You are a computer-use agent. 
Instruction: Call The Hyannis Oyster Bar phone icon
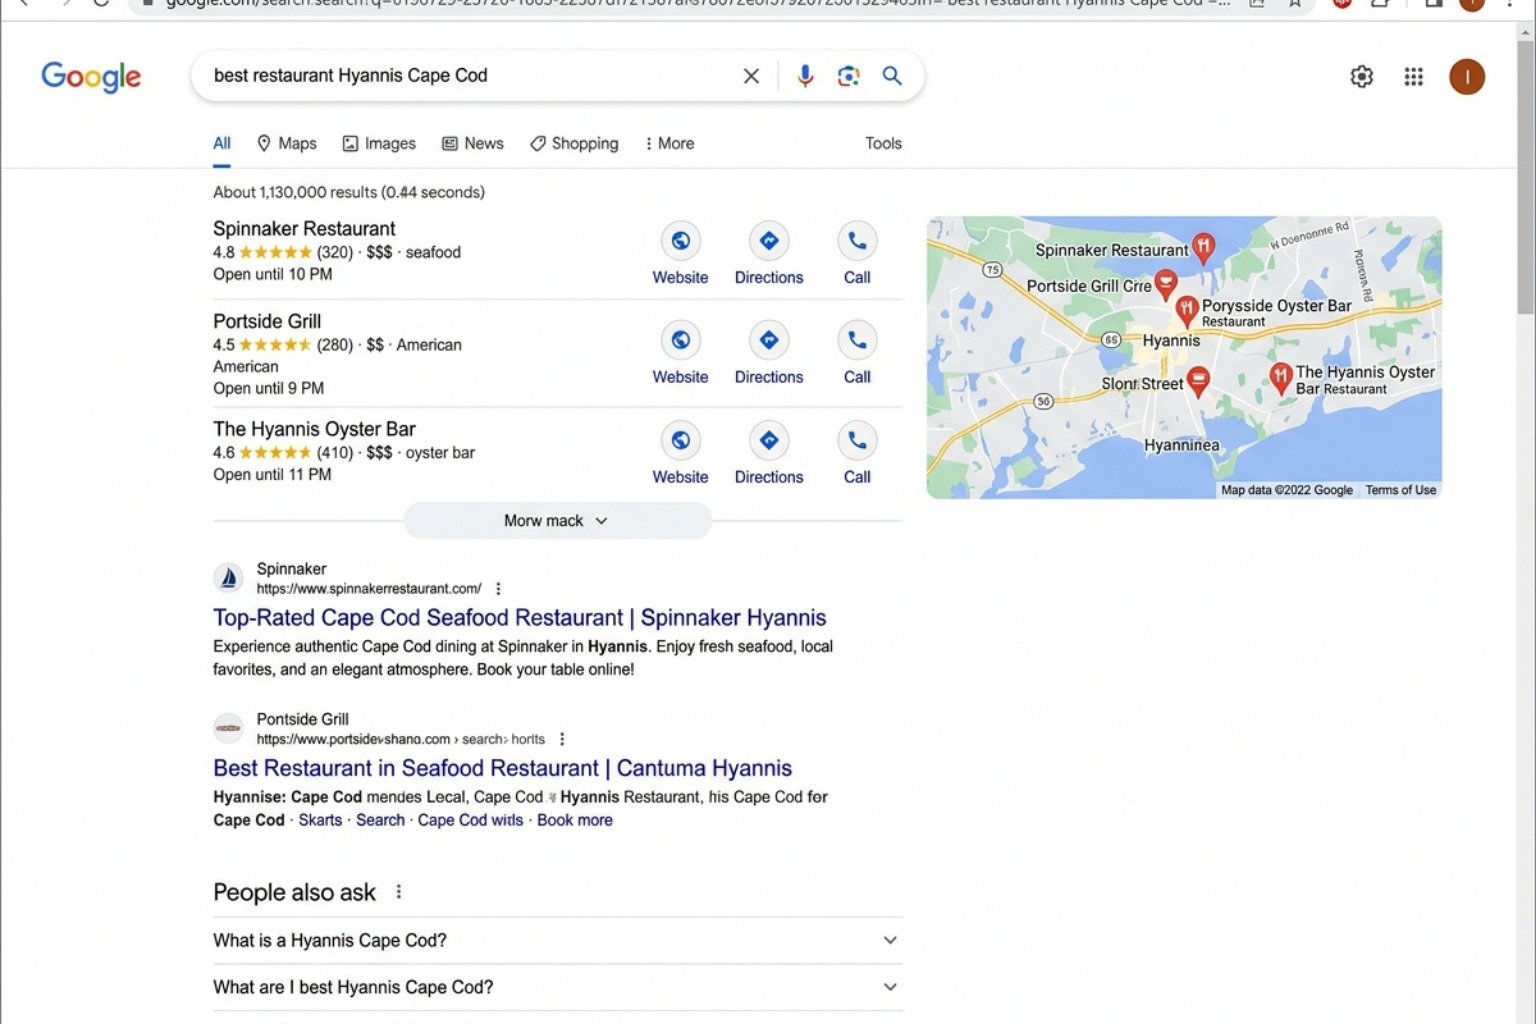tap(857, 440)
